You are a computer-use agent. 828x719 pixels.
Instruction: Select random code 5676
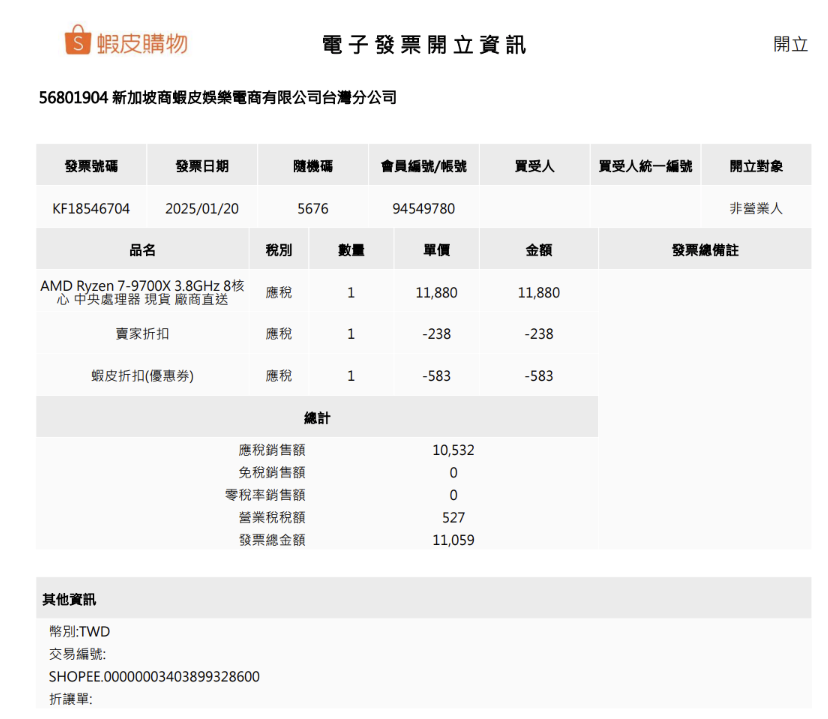[313, 209]
